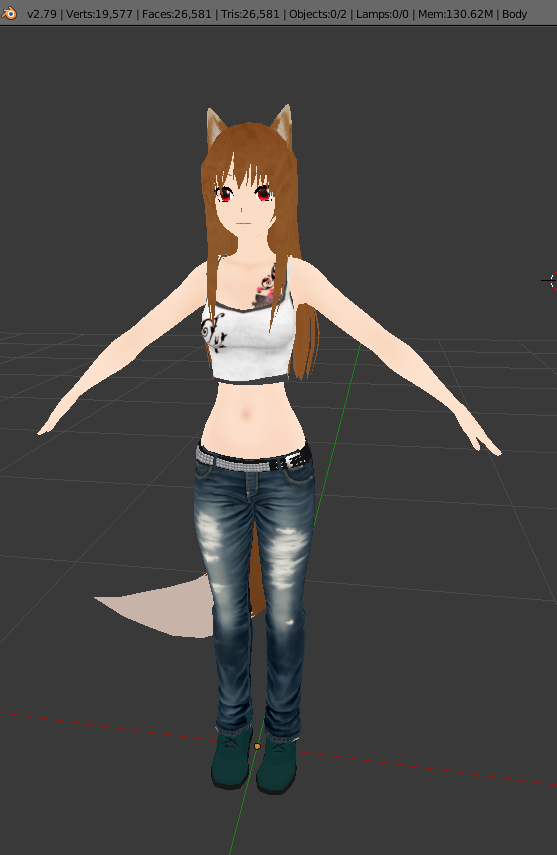Click the Verts:19,577 statistic
Image resolution: width=557 pixels, height=855 pixels.
[x=99, y=14]
